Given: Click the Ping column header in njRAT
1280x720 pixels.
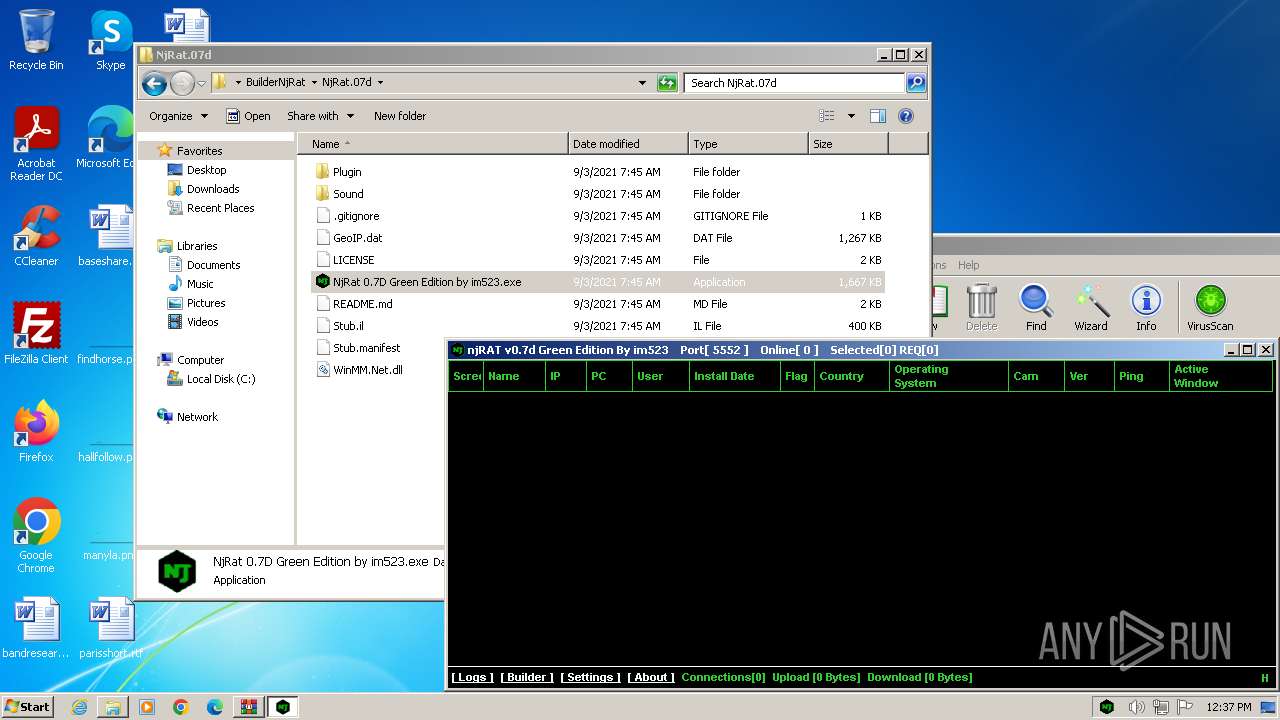Looking at the screenshot, I should tap(1142, 376).
